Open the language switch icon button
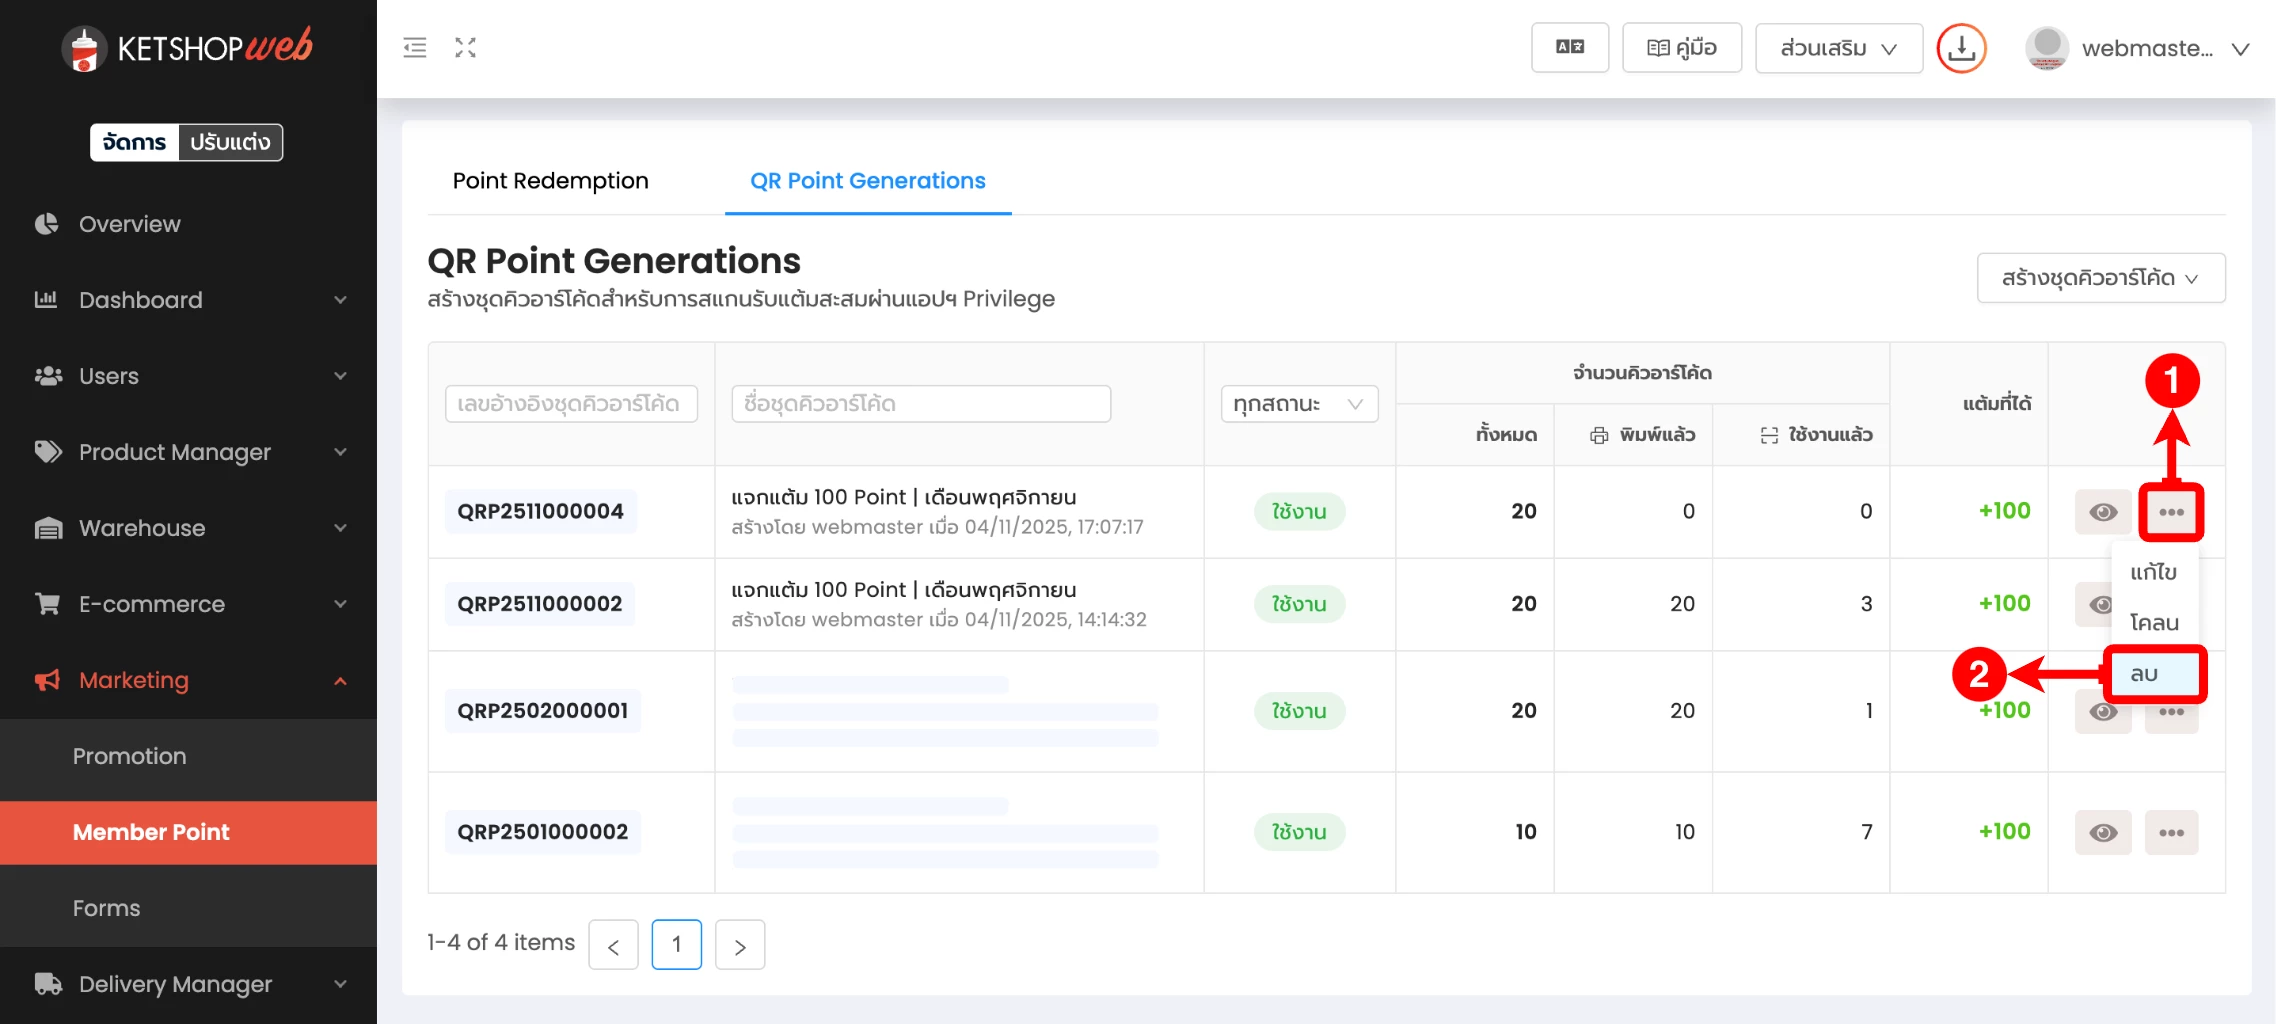This screenshot has width=2276, height=1024. pos(1569,47)
